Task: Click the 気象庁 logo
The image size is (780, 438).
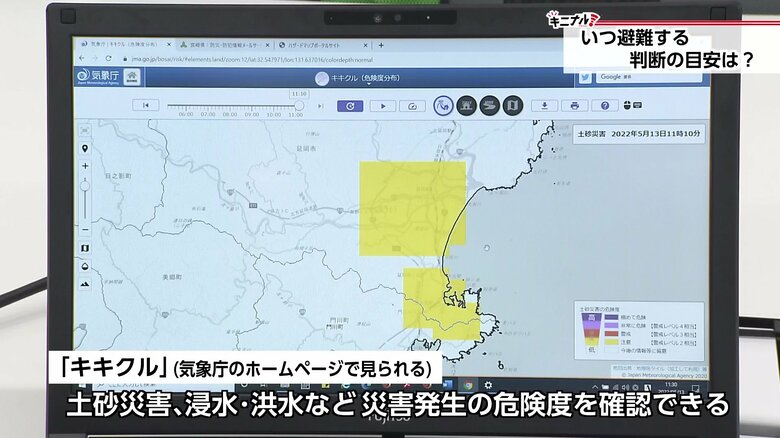Action: [x=98, y=77]
